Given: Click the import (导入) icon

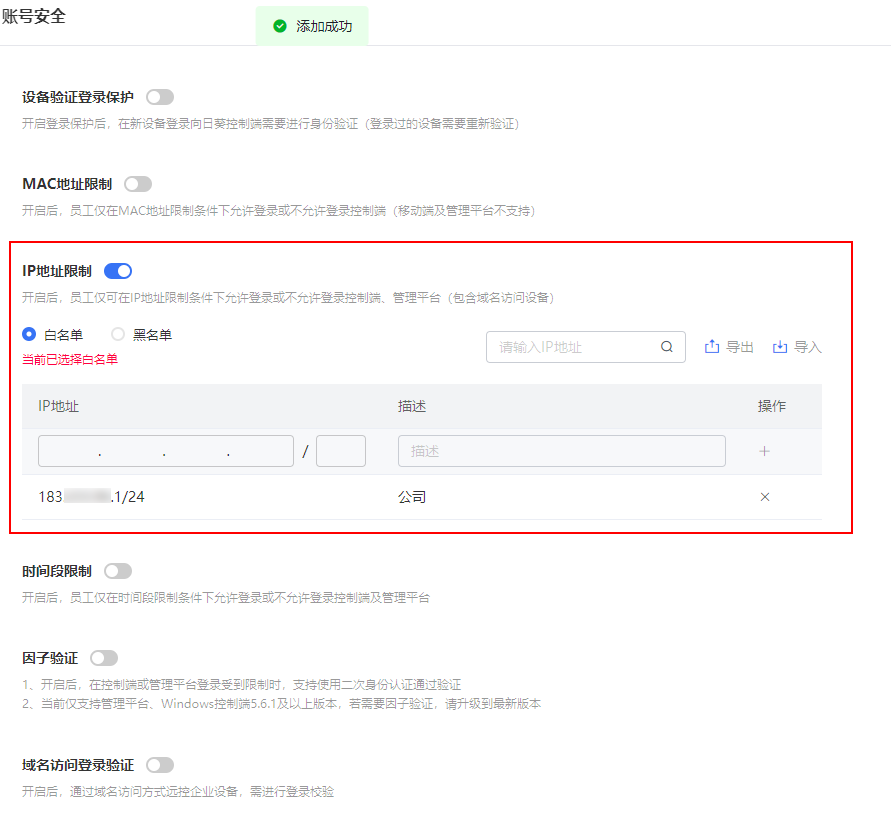Looking at the screenshot, I should click(780, 347).
